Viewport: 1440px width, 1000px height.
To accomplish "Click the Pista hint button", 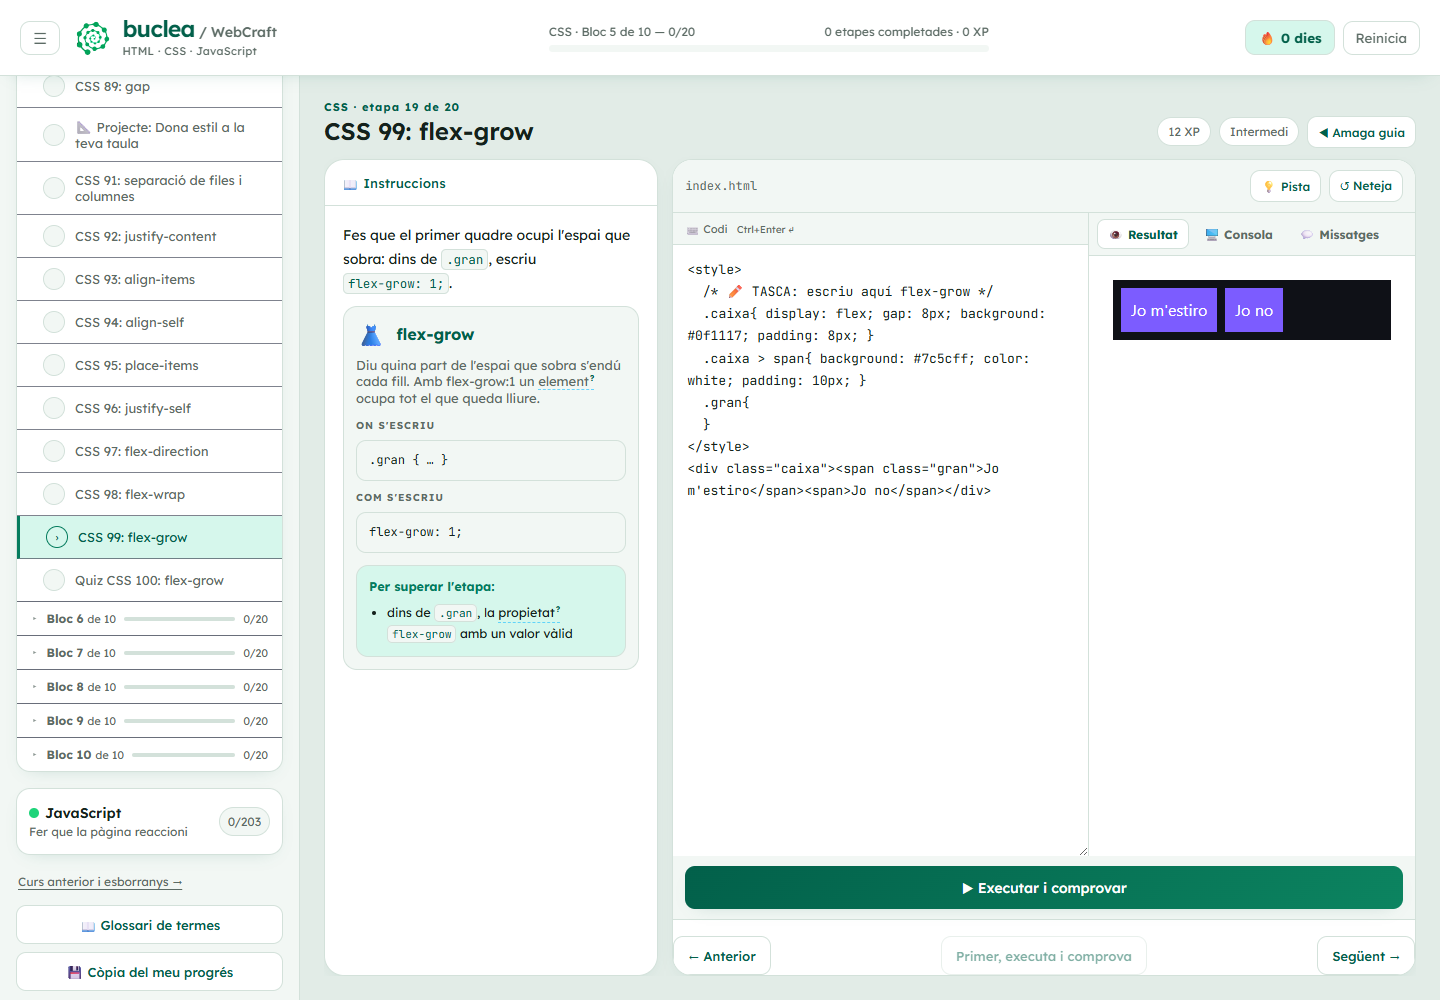I will pyautogui.click(x=1285, y=186).
